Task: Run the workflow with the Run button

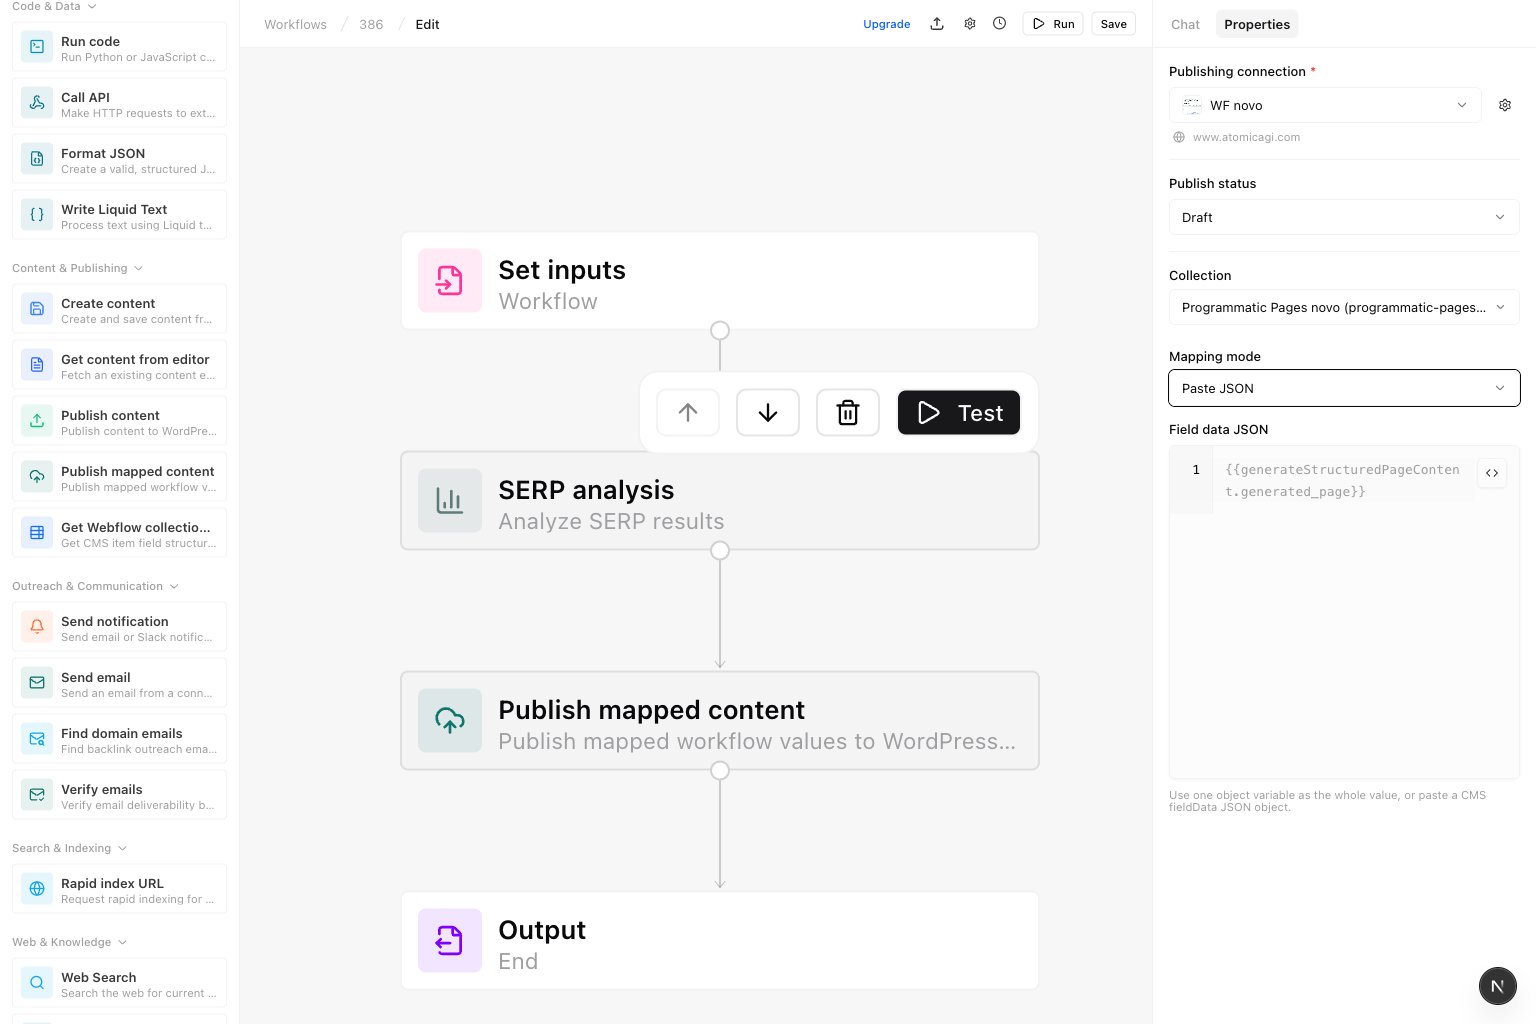Action: [1053, 24]
